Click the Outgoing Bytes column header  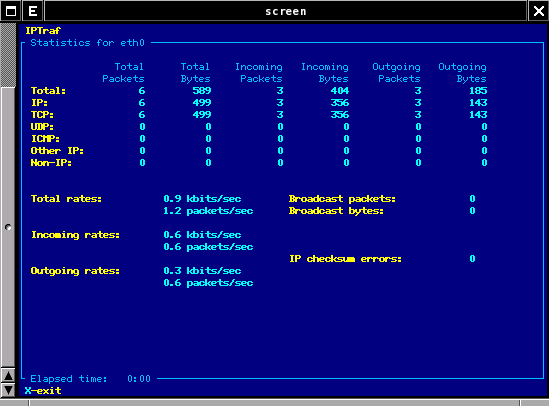tap(462, 73)
